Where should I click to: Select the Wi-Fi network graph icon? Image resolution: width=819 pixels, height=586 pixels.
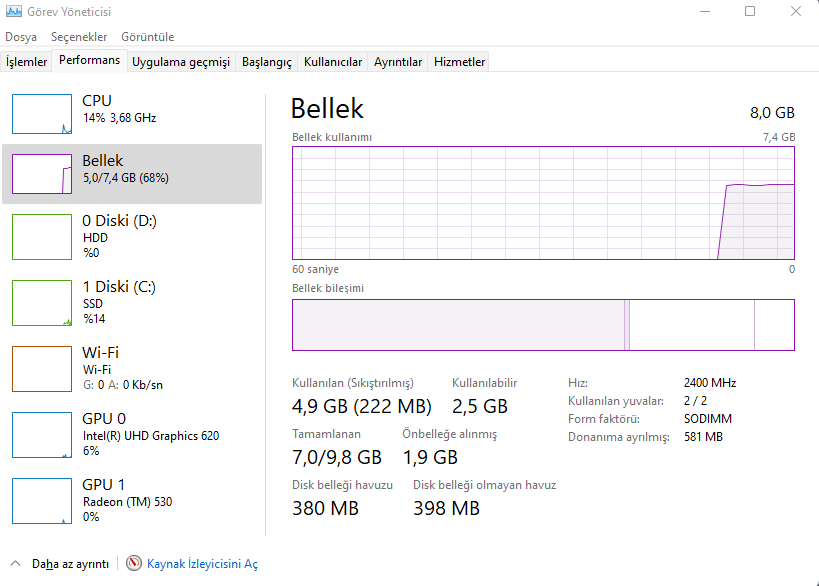pyautogui.click(x=42, y=369)
